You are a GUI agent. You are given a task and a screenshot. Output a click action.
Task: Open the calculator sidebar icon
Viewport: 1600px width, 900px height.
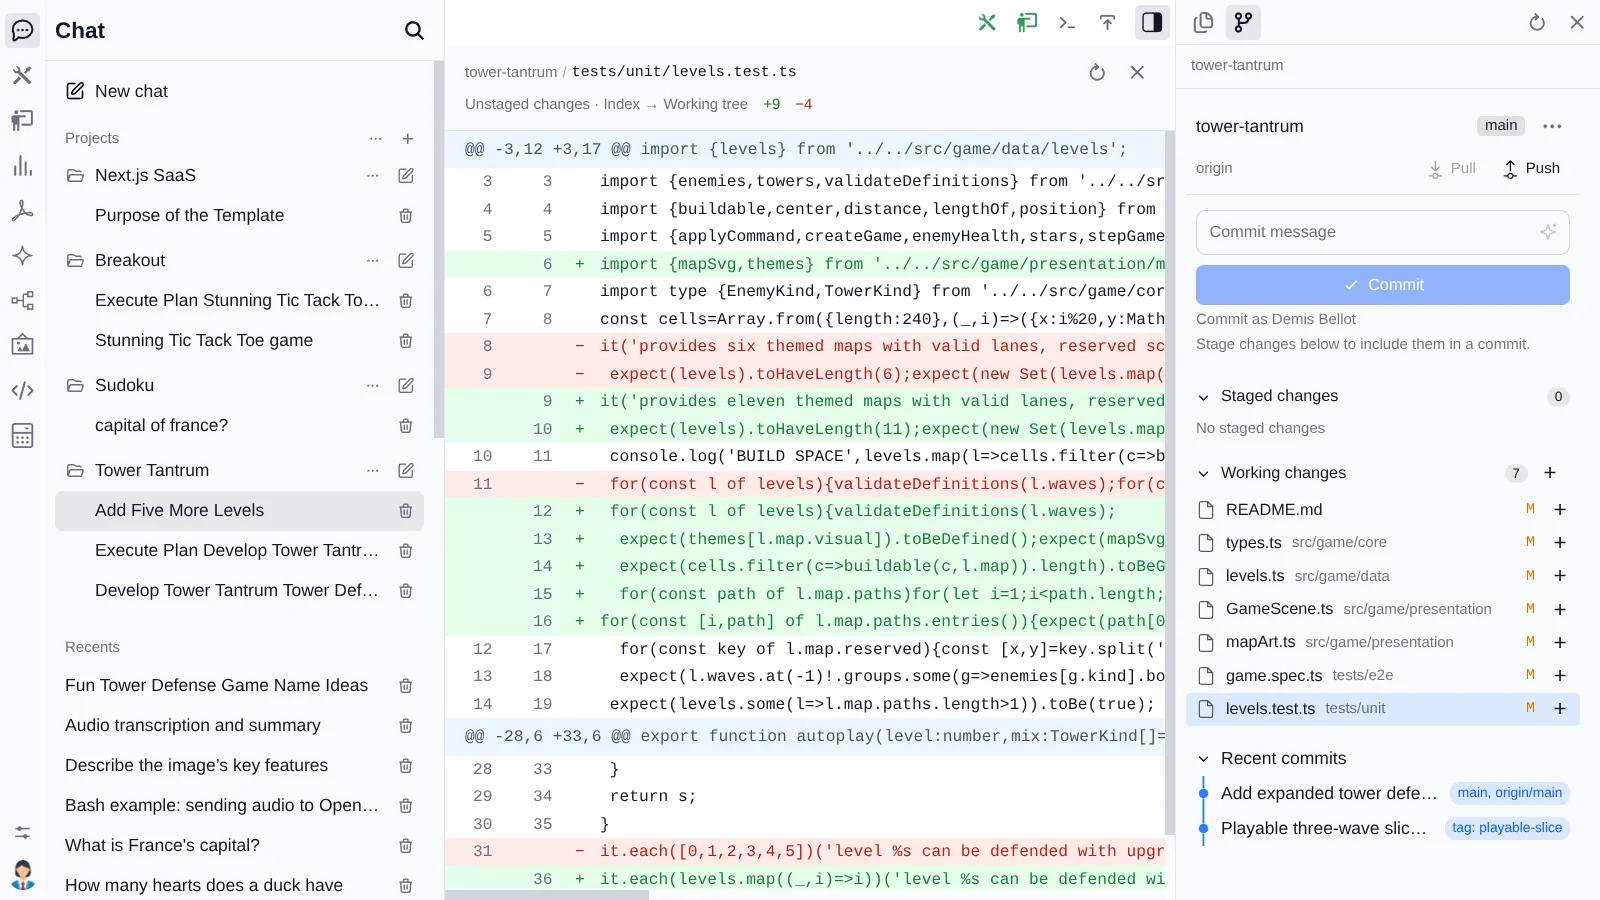[x=22, y=436]
